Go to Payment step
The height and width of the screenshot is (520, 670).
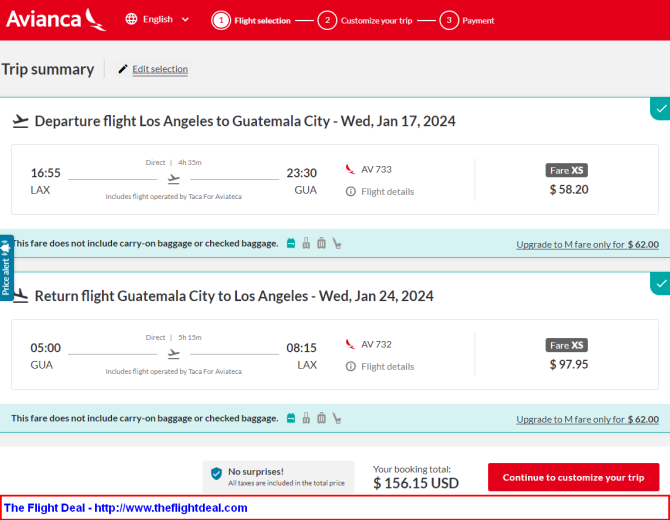pyautogui.click(x=467, y=21)
